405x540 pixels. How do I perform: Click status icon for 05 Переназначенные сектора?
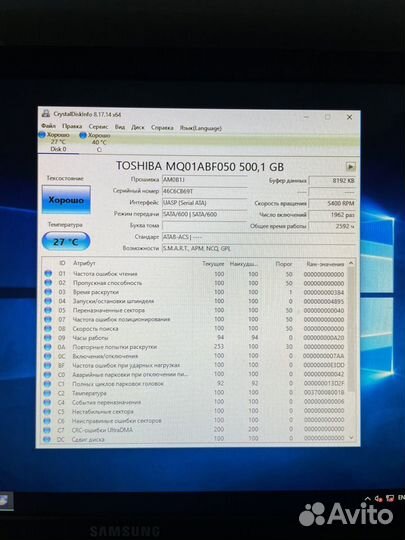click(x=48, y=310)
